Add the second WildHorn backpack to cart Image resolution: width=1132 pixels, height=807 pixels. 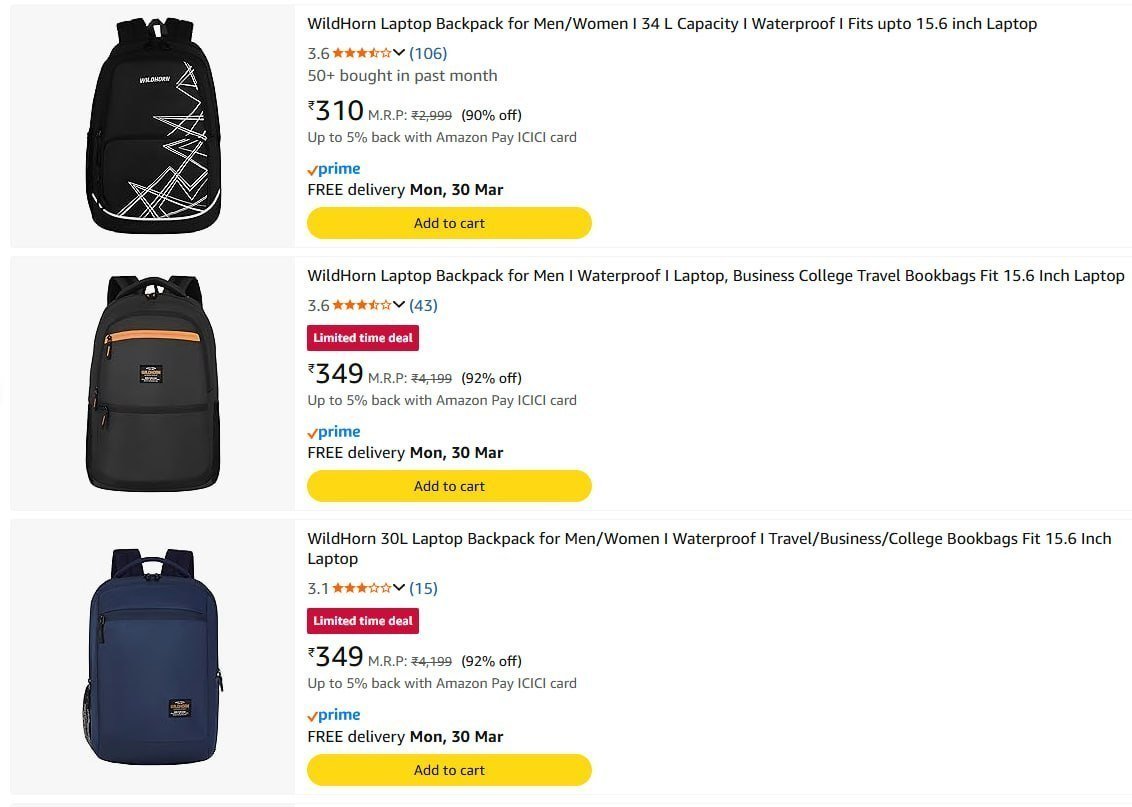click(x=449, y=485)
